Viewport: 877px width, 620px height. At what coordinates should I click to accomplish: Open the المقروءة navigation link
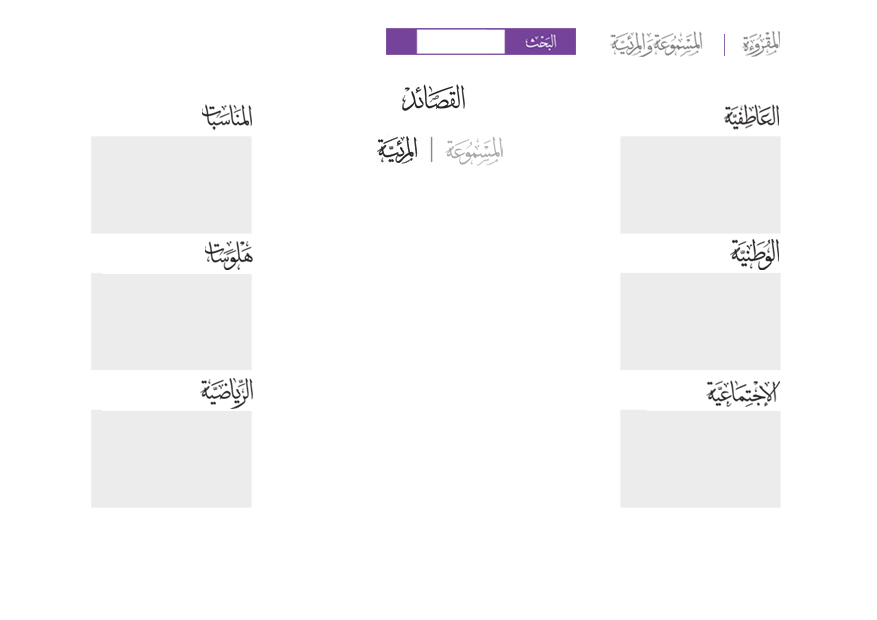[x=761, y=44]
